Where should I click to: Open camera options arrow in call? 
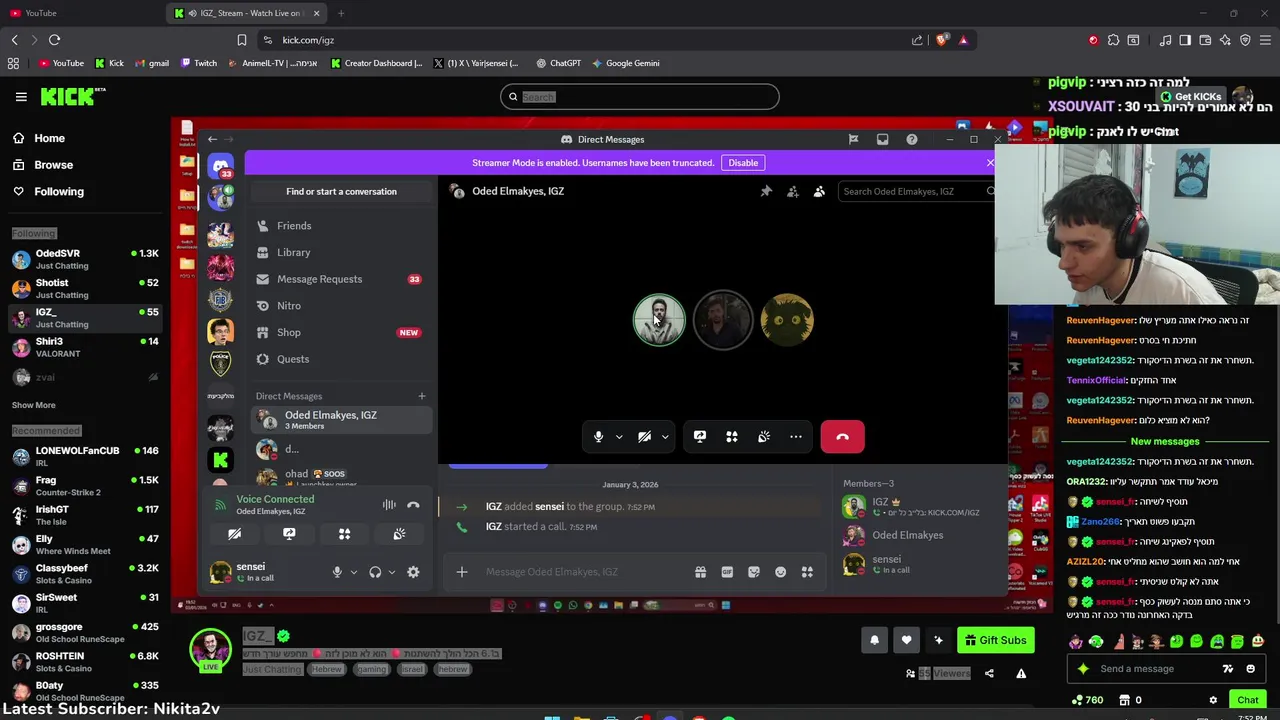pyautogui.click(x=665, y=437)
